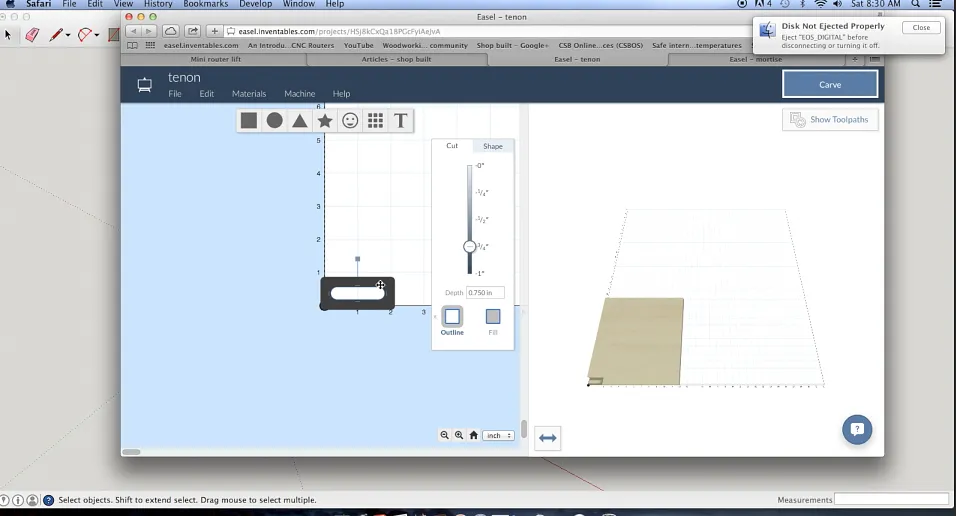Image resolution: width=956 pixels, height=516 pixels.
Task: Open Safari History menu
Action: (x=158, y=4)
